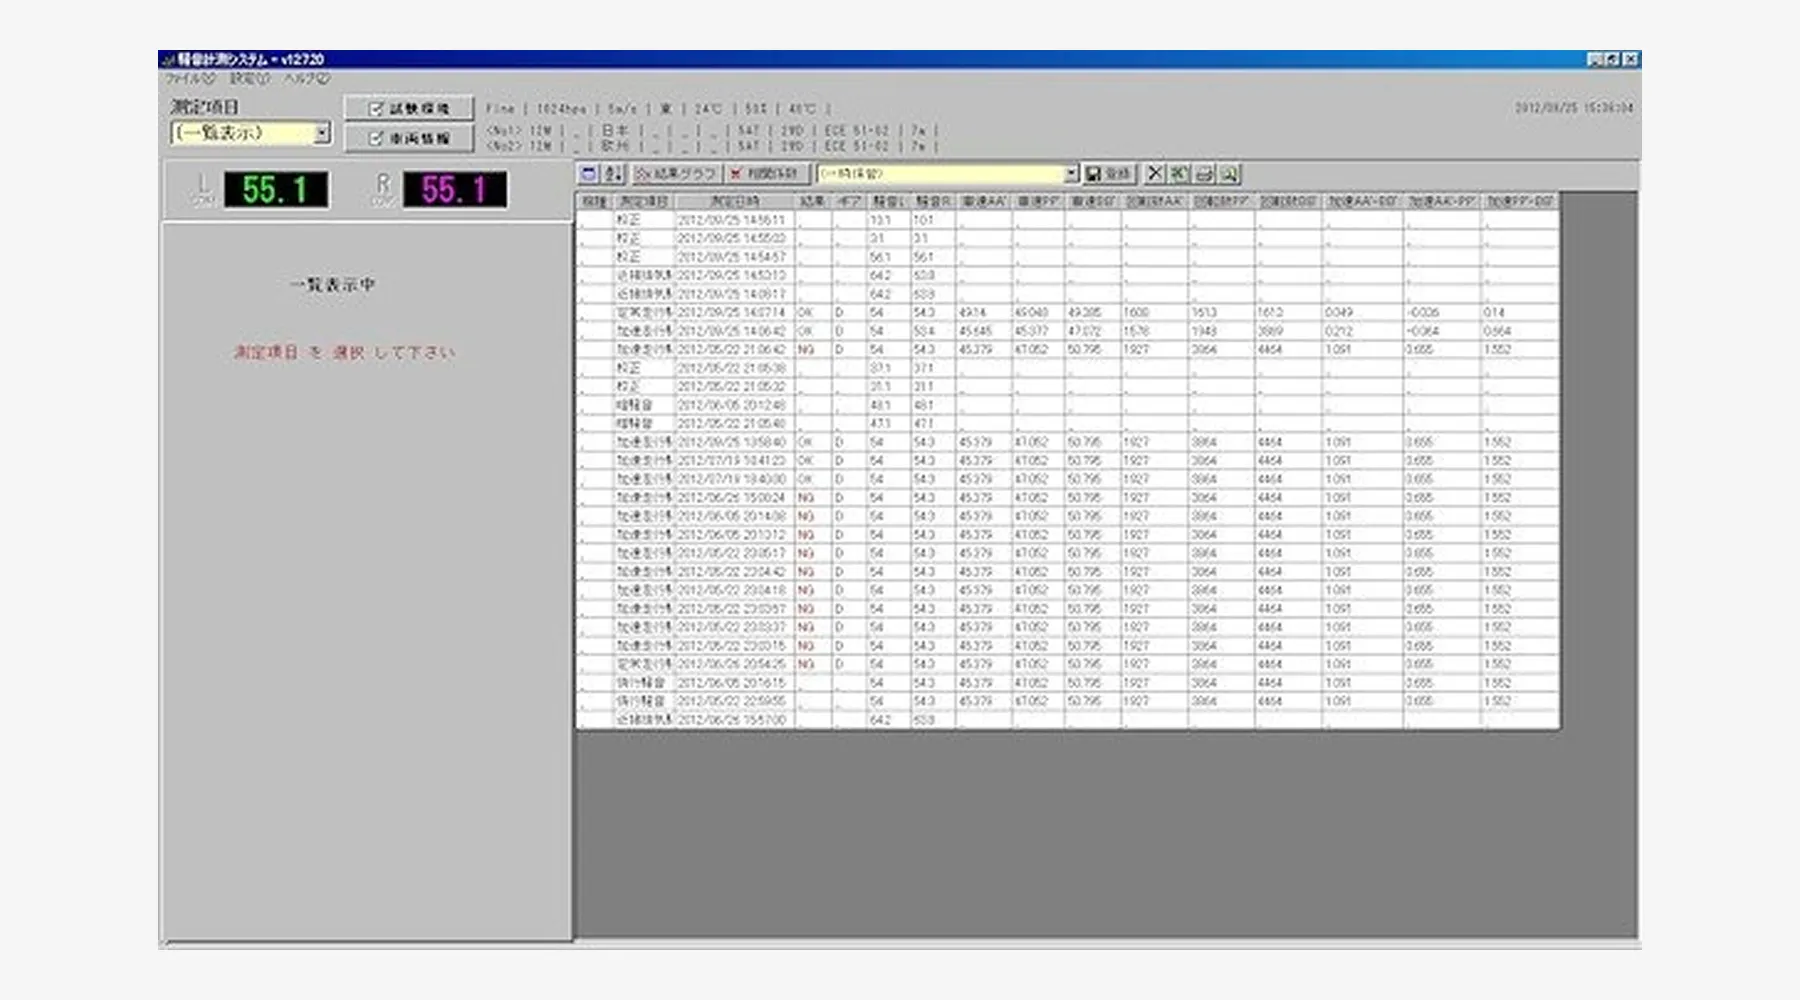This screenshot has height=1000, width=1800.
Task: Open the ヘルプ menu
Action: click(x=306, y=78)
